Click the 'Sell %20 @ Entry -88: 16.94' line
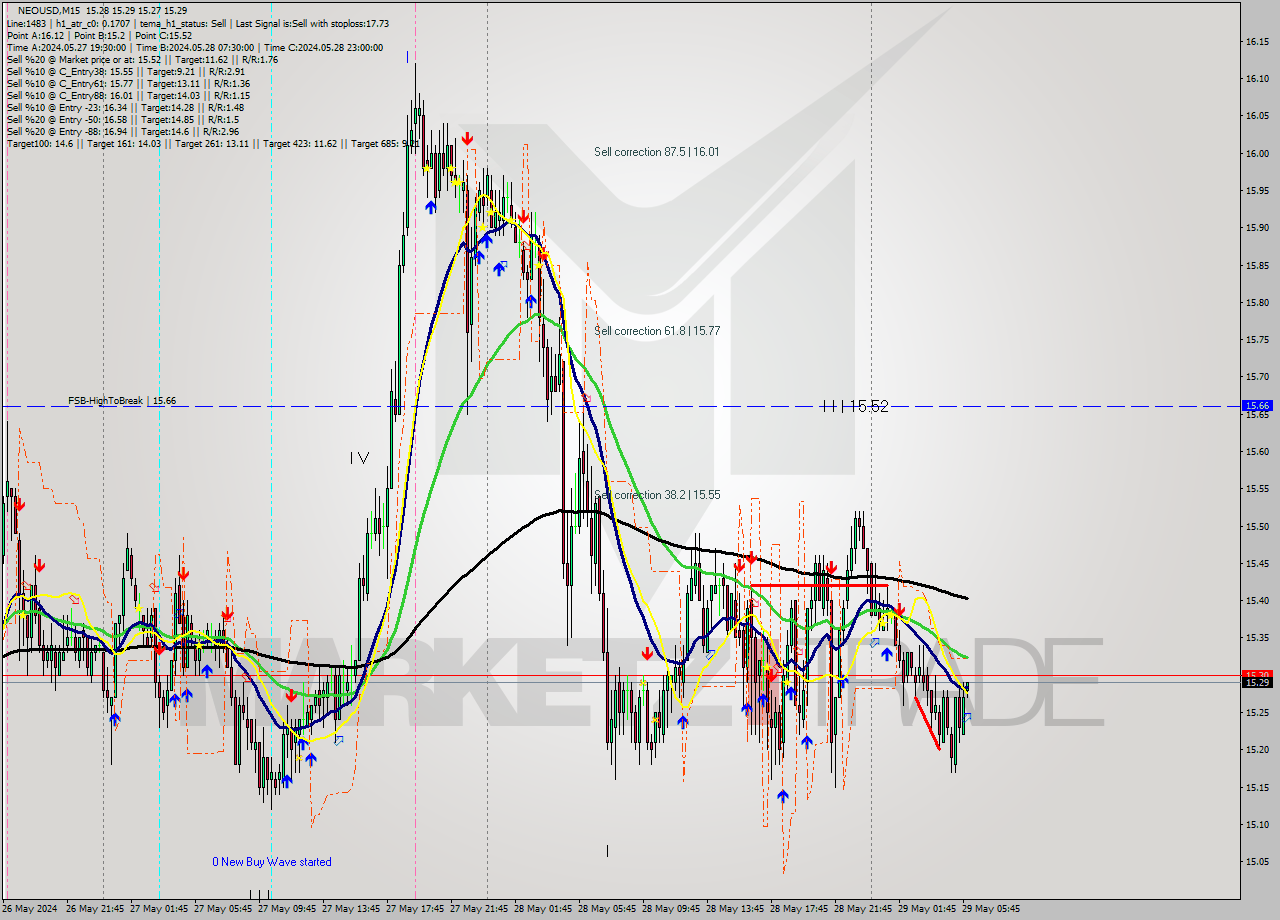1280x920 pixels. pos(122,131)
